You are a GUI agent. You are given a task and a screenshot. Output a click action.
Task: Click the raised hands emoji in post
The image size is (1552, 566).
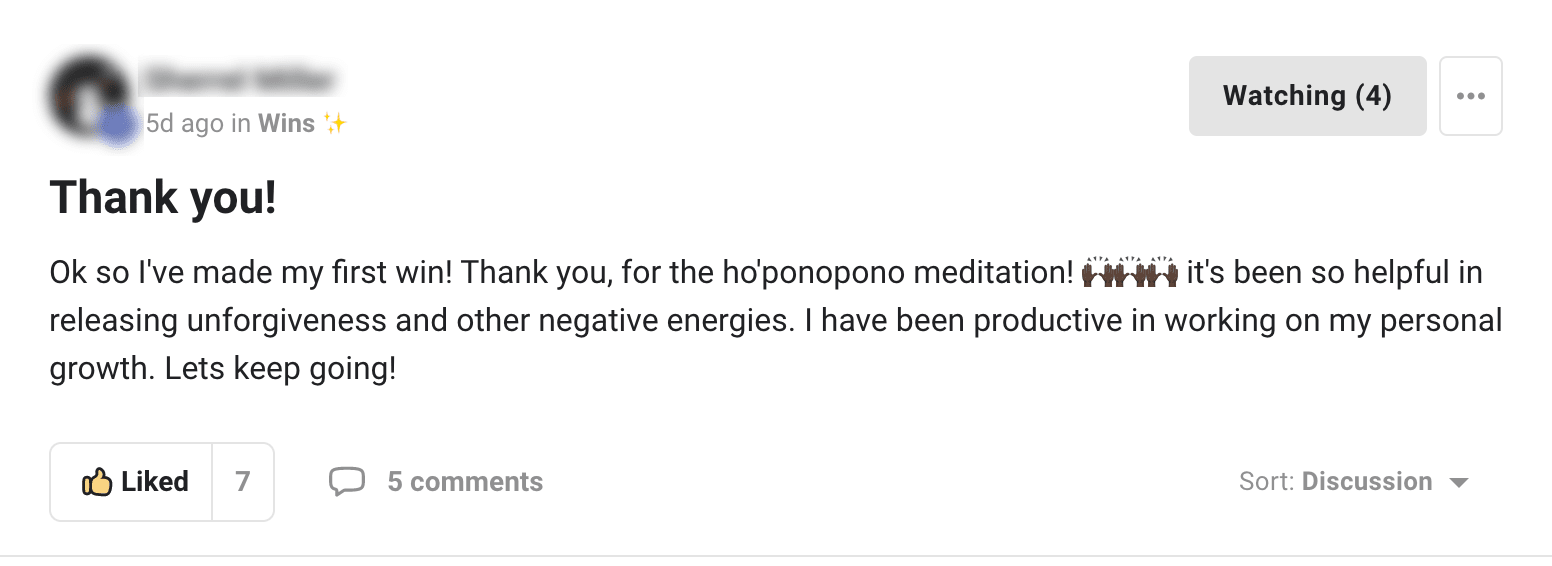click(x=1130, y=273)
